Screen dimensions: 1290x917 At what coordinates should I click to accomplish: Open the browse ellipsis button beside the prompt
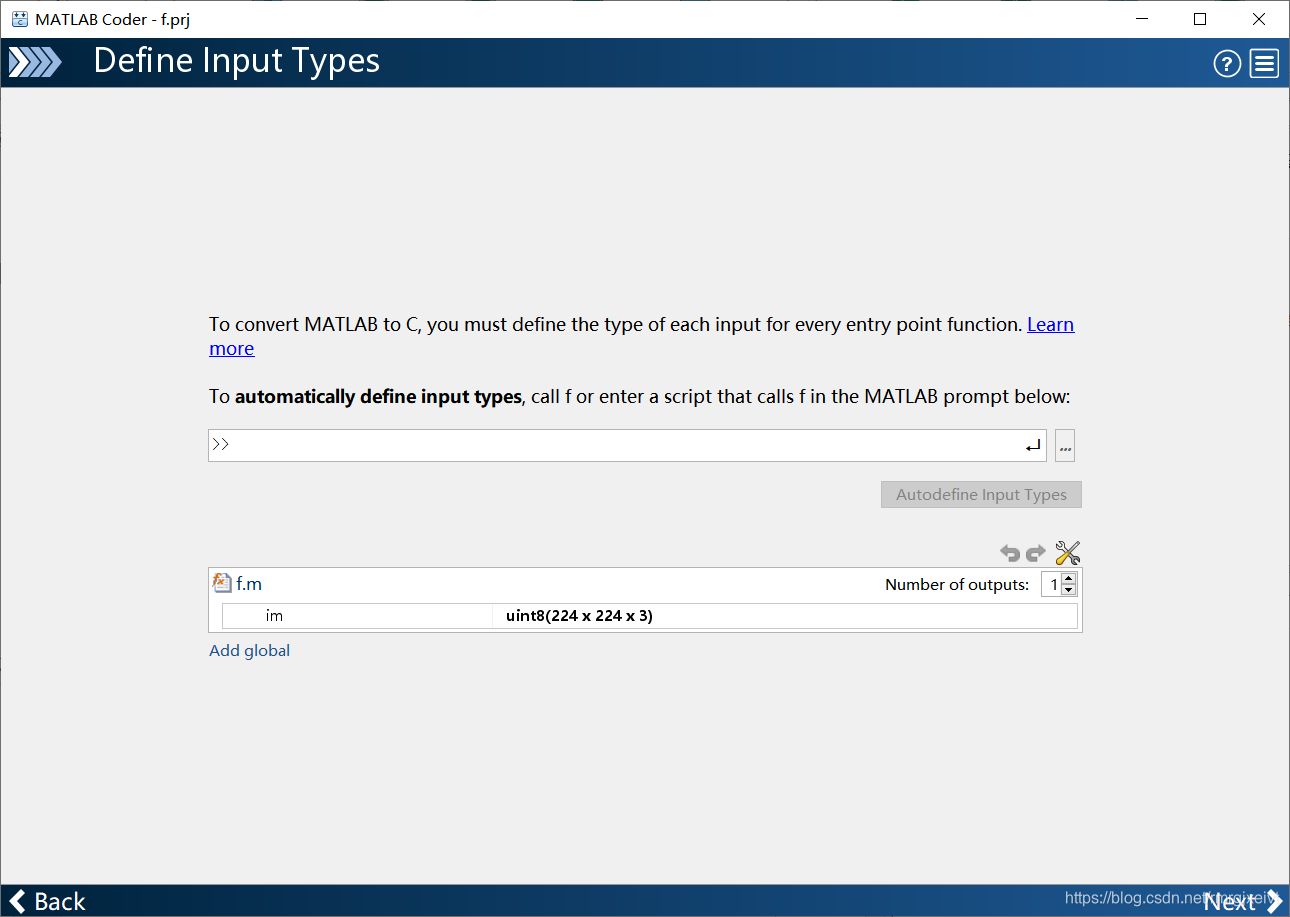1065,446
